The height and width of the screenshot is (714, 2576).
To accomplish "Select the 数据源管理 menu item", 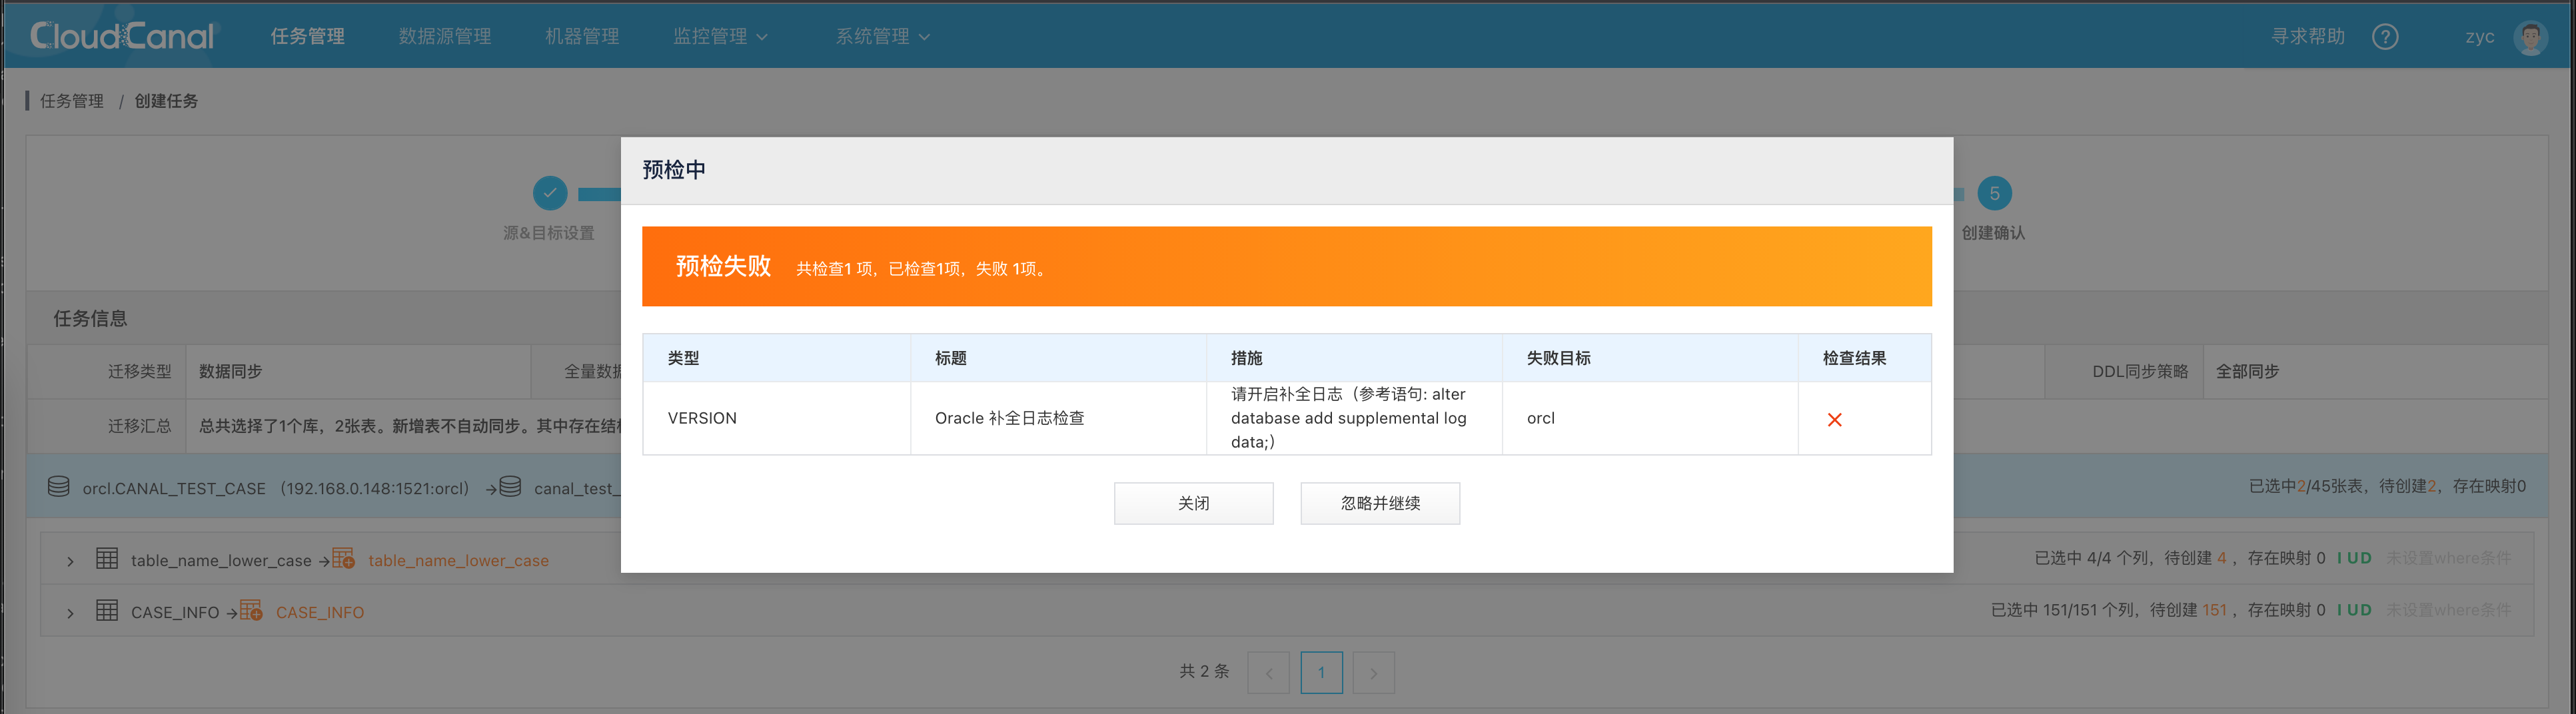I will coord(445,36).
